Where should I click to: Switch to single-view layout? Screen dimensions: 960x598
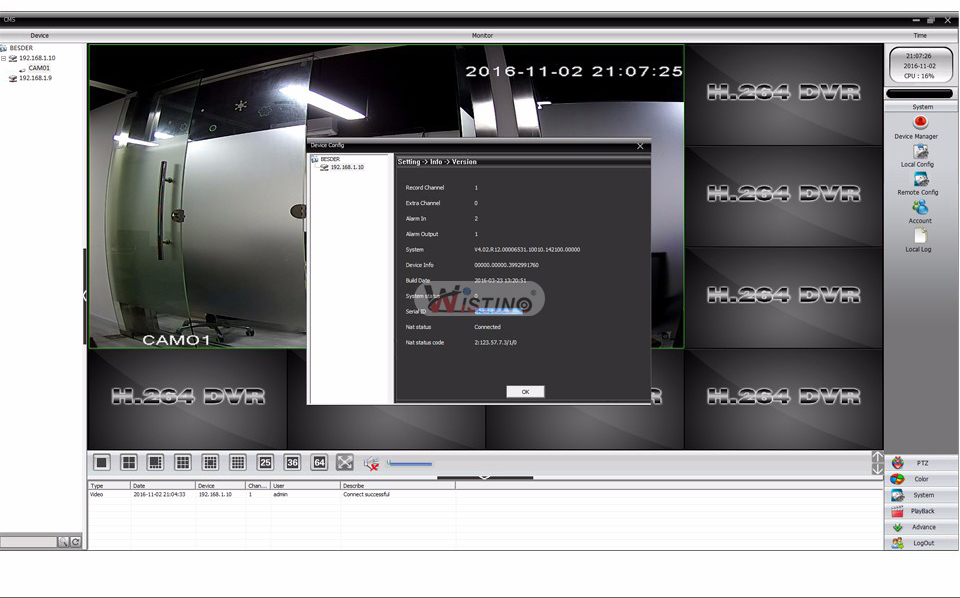(x=101, y=462)
